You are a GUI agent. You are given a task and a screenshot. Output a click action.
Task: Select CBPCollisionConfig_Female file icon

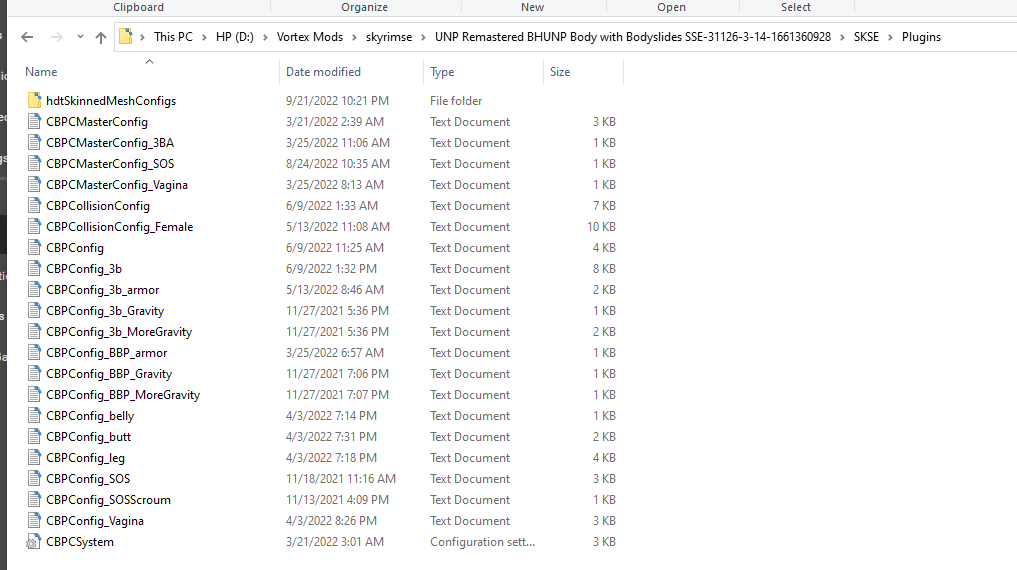(34, 226)
